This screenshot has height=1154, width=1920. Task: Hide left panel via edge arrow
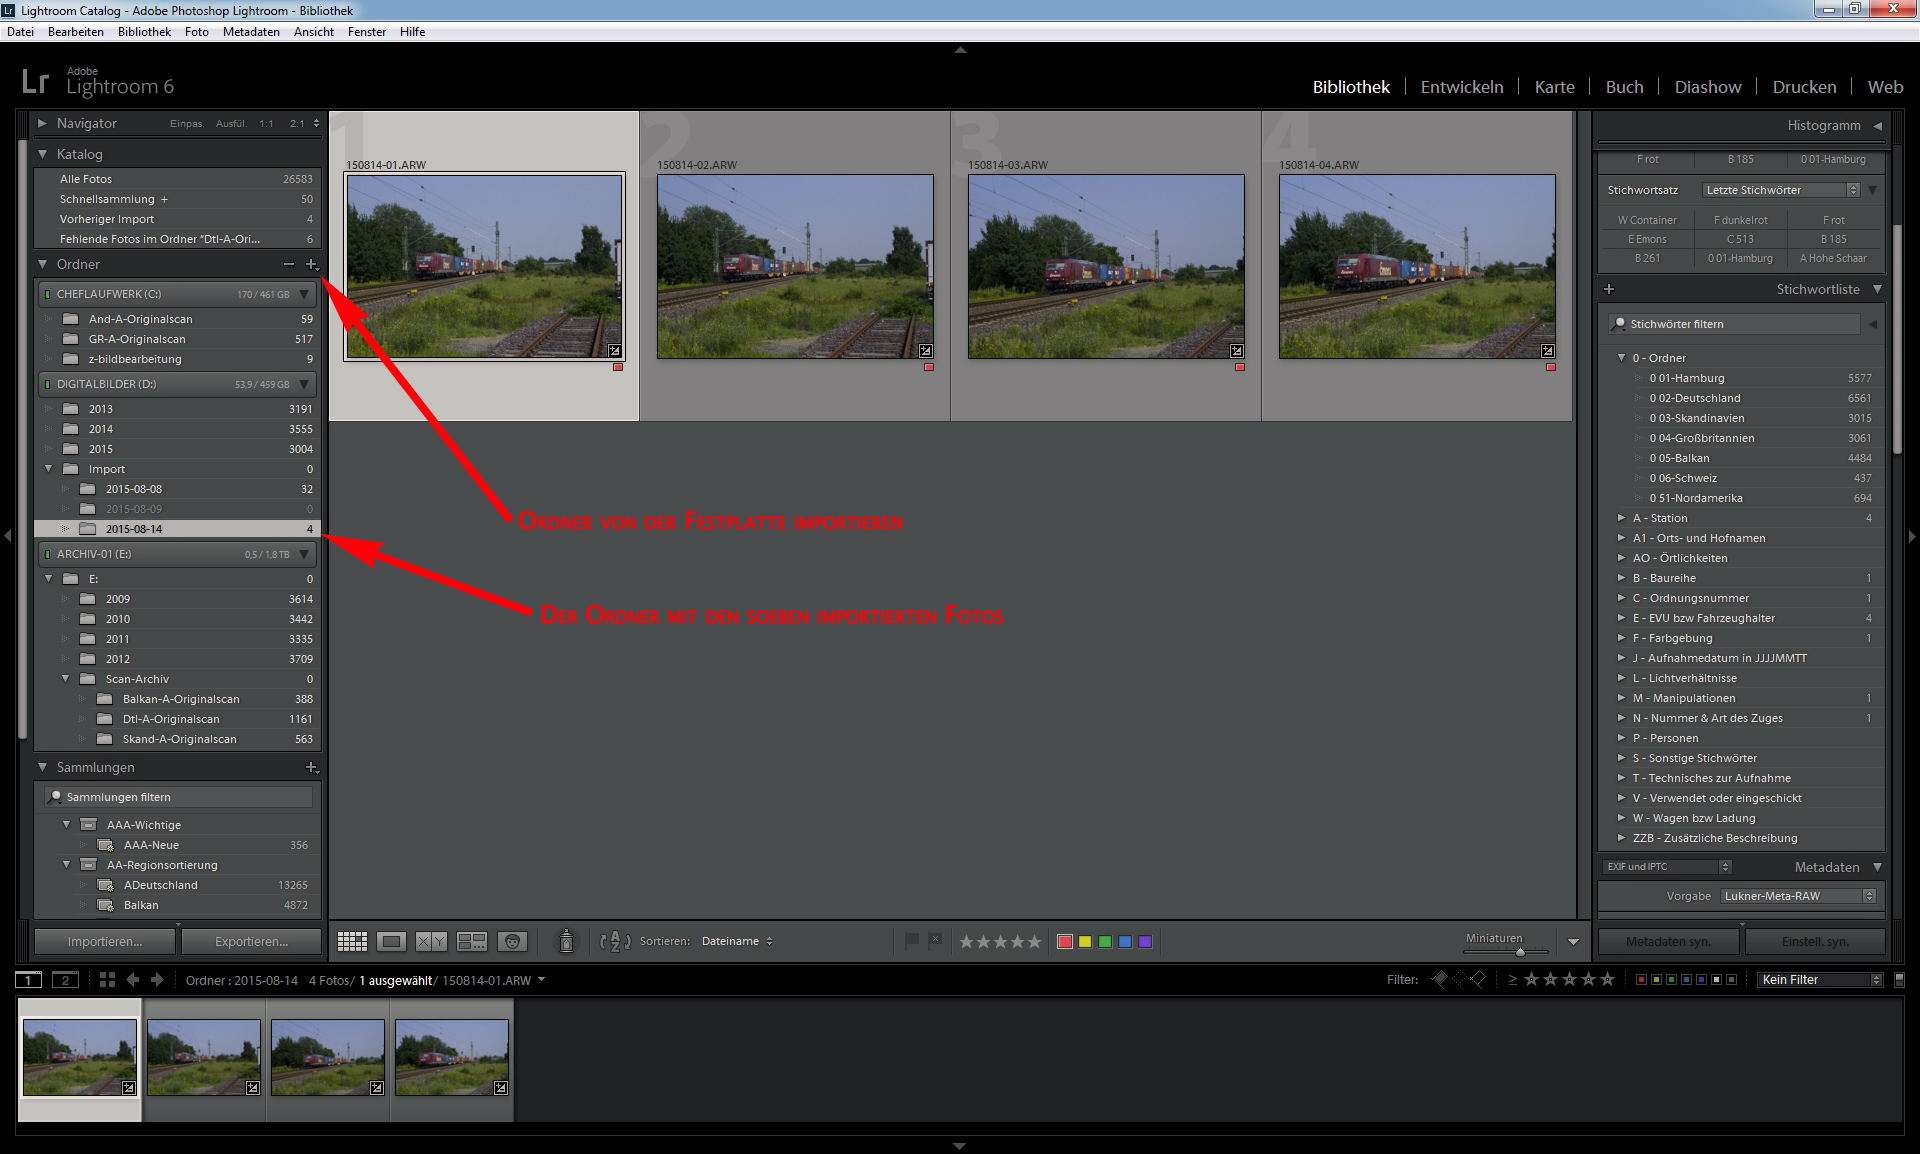7,536
